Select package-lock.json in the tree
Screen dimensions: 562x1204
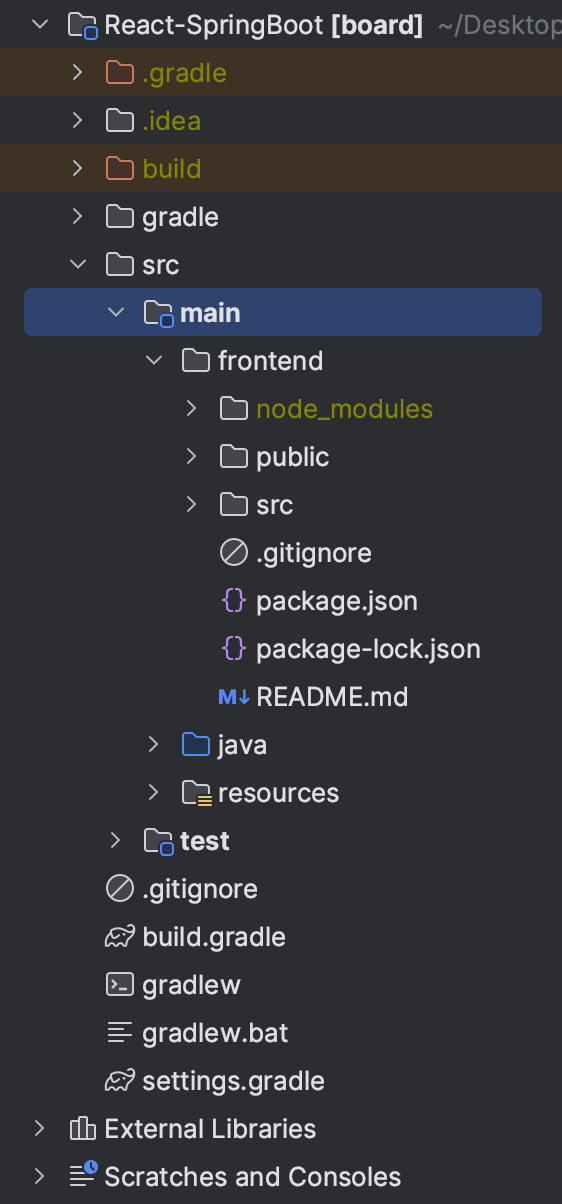[368, 649]
